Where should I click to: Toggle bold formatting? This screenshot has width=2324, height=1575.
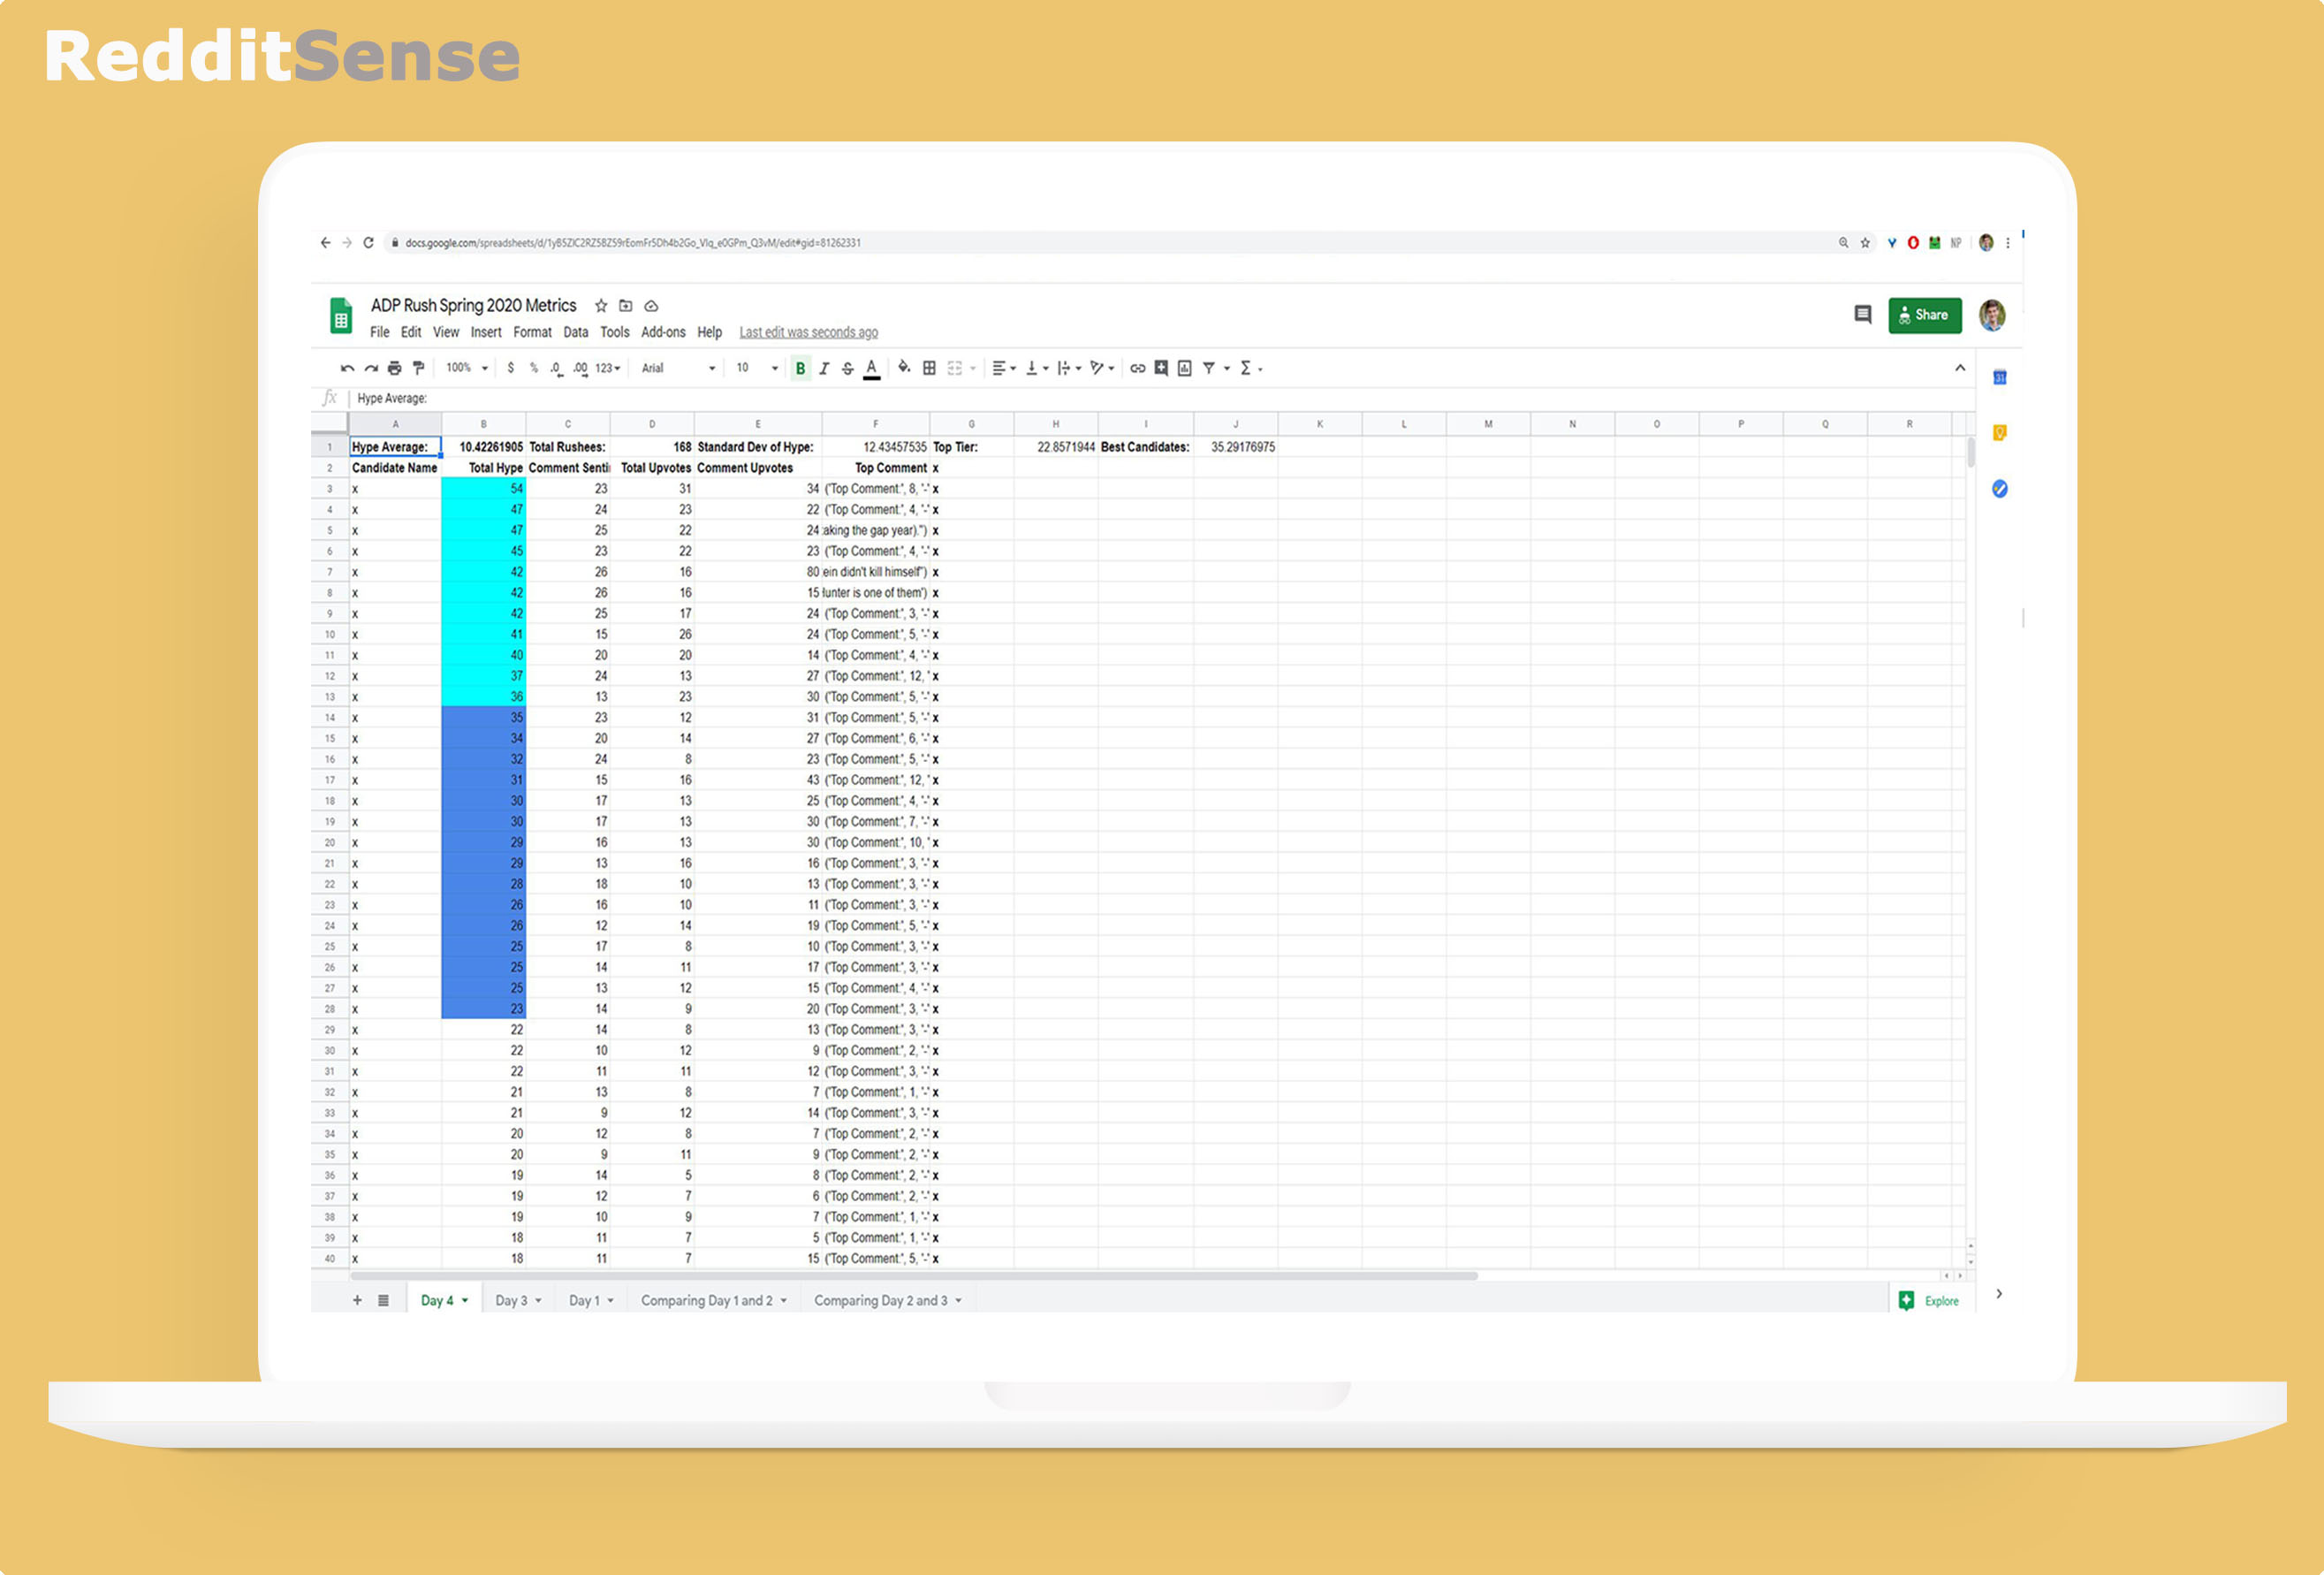[800, 368]
